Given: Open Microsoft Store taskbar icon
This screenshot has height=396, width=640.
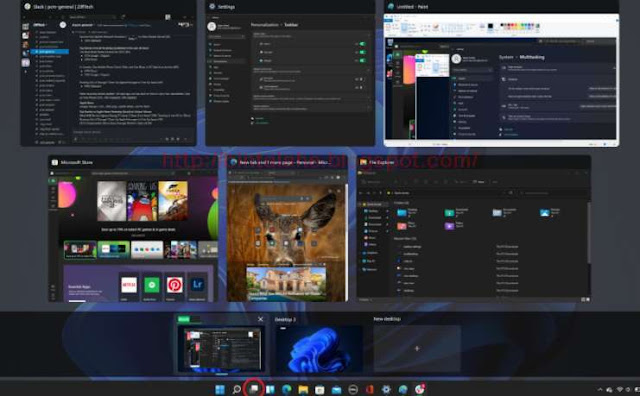Looking at the screenshot, I should pyautogui.click(x=320, y=389).
